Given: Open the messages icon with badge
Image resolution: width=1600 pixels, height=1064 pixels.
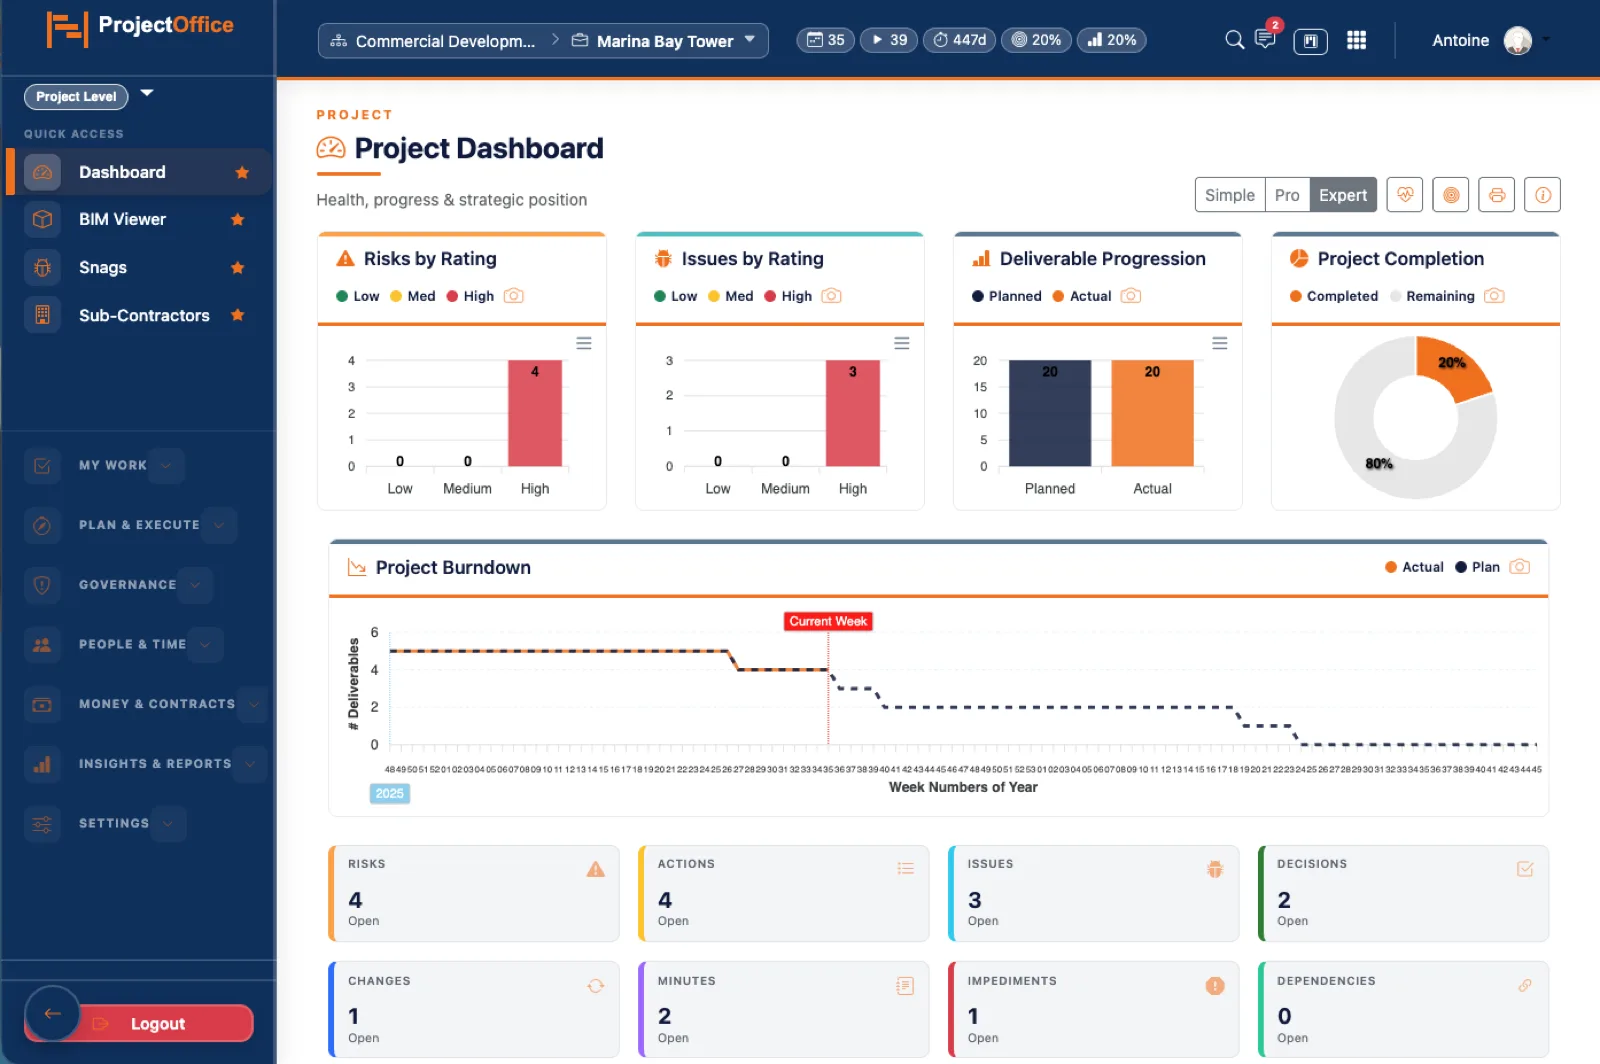Looking at the screenshot, I should [1266, 38].
